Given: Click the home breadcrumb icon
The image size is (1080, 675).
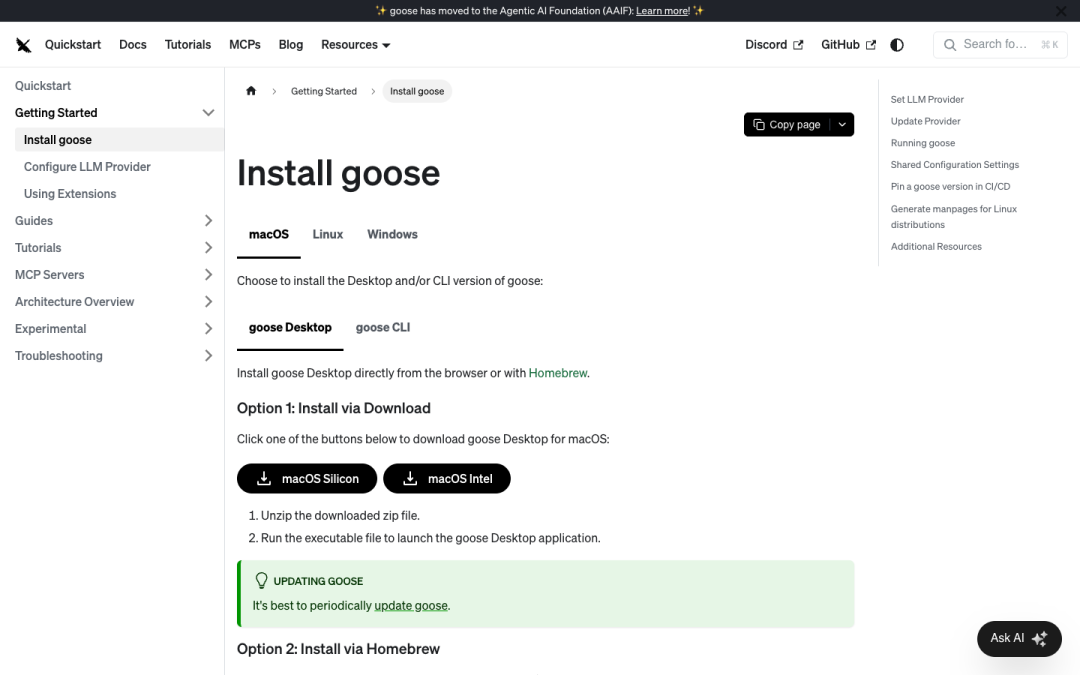Looking at the screenshot, I should coord(251,91).
